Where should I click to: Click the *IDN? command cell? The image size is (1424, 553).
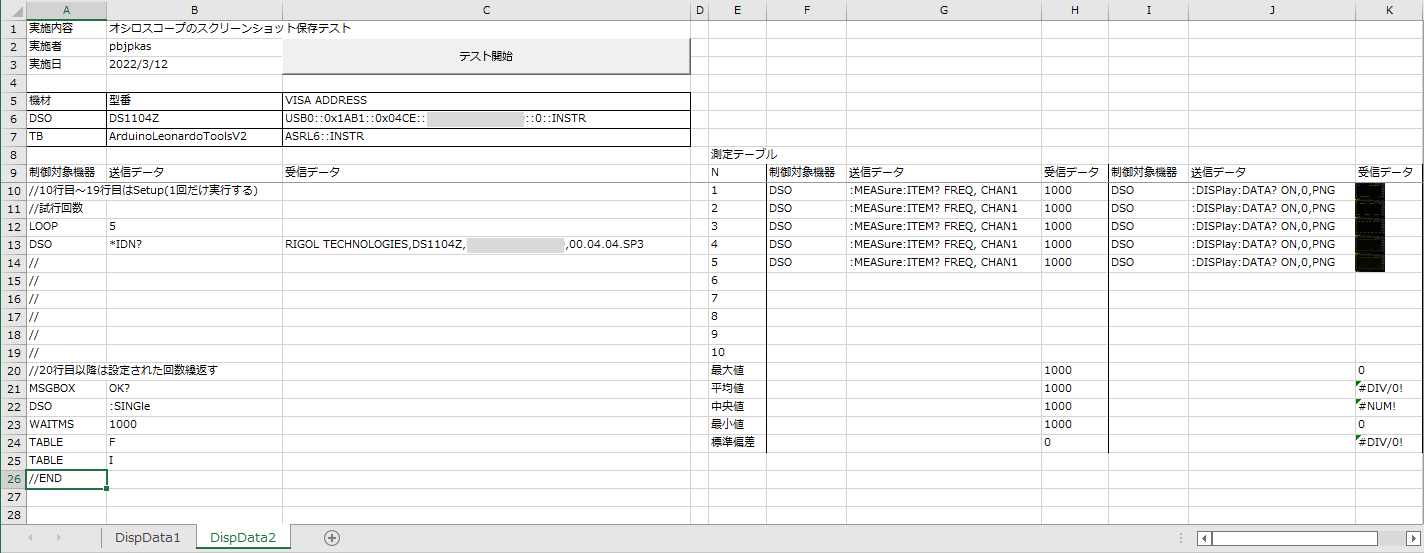click(194, 245)
